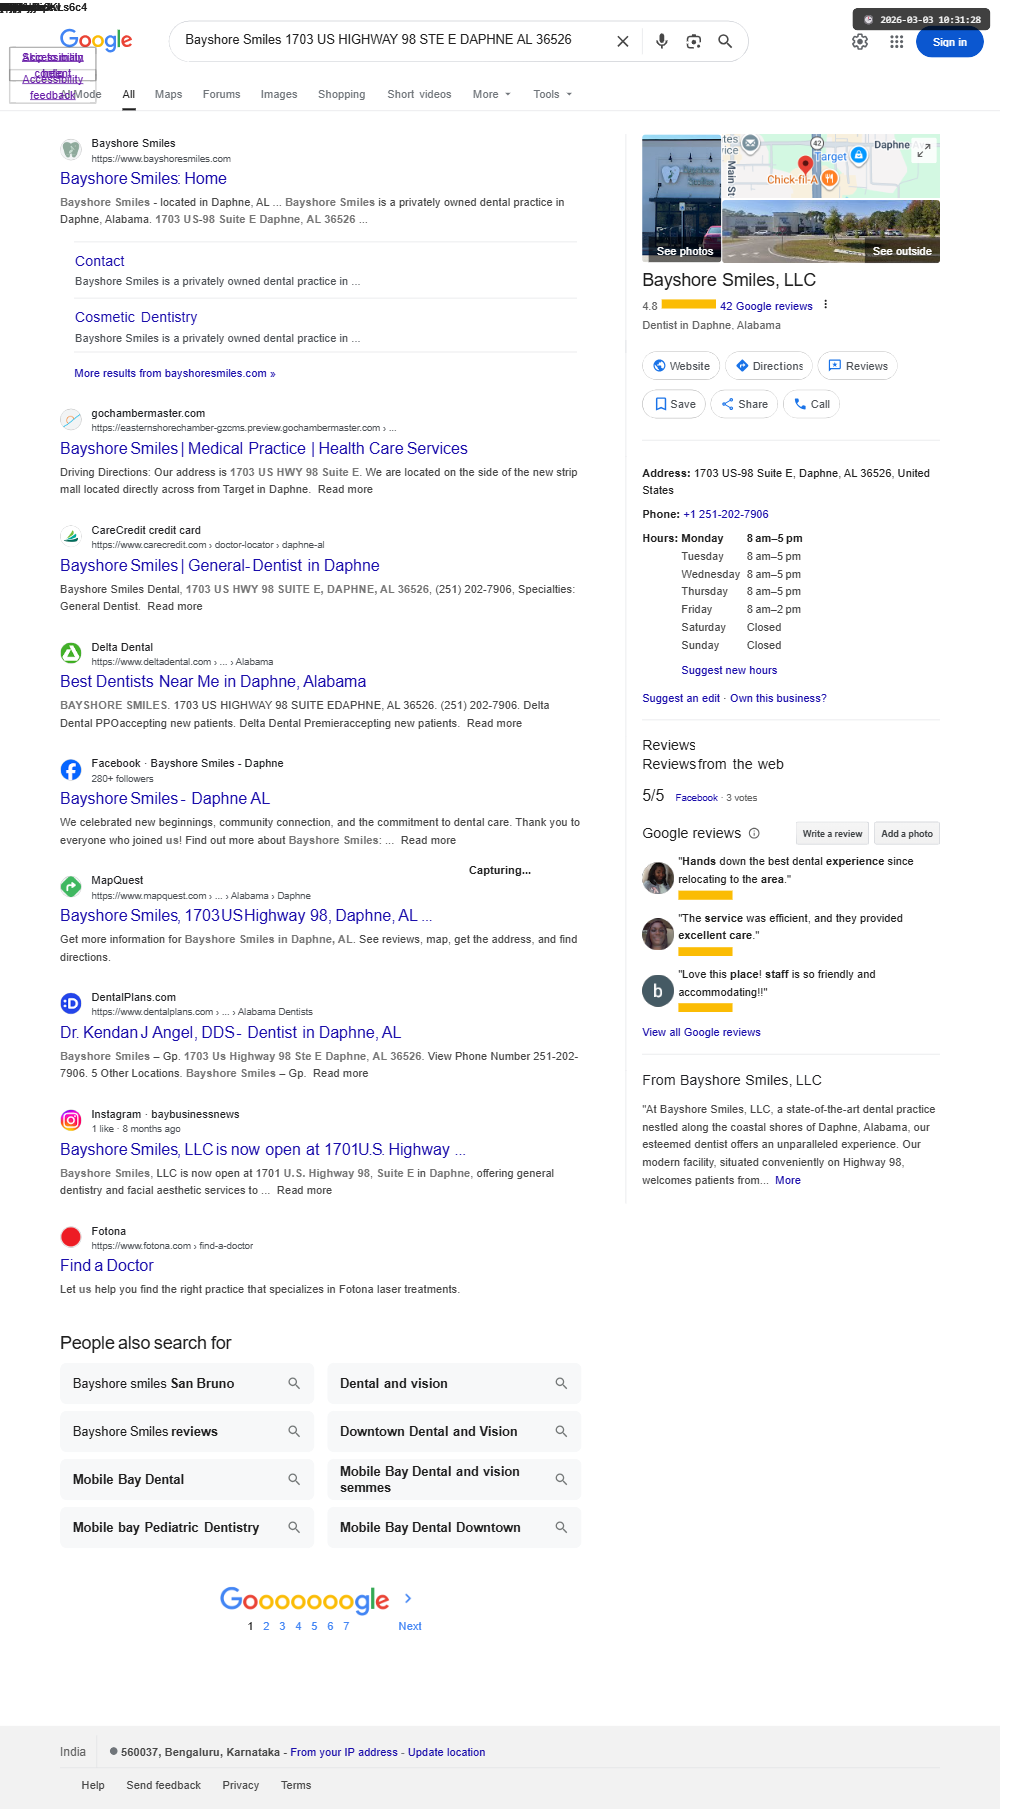Open more options beside 42 Google reviews

(x=825, y=305)
